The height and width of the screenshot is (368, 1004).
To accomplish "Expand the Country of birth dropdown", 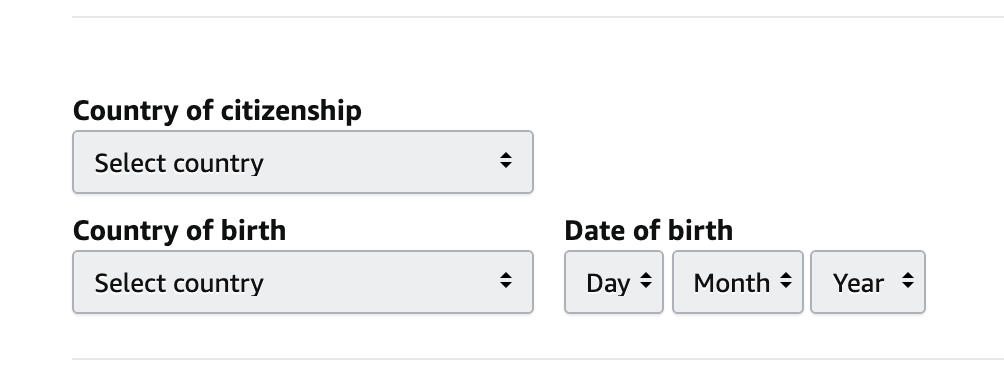I will [x=303, y=282].
